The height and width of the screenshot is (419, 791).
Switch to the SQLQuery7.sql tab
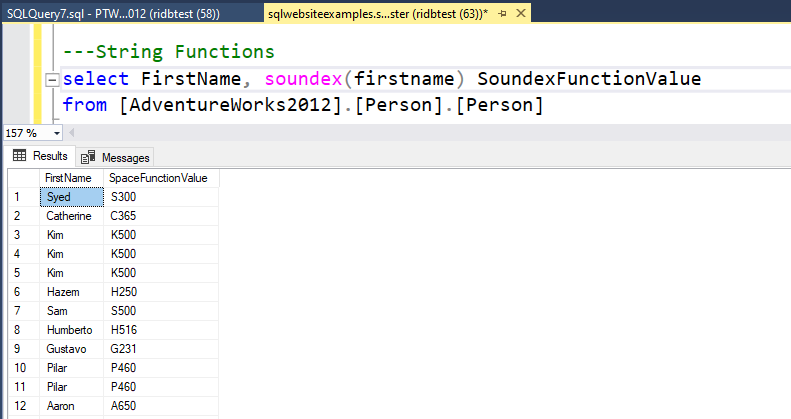pos(132,14)
